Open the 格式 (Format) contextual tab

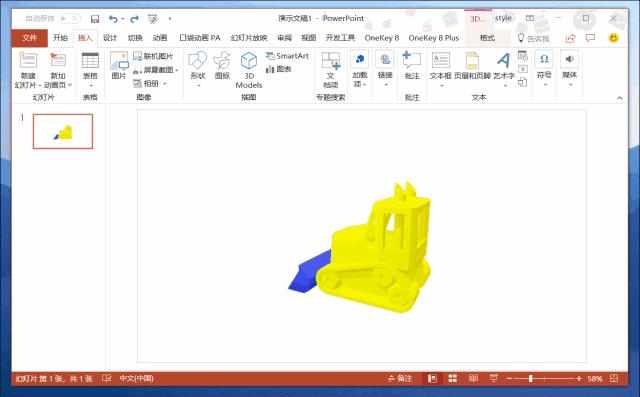pos(487,38)
